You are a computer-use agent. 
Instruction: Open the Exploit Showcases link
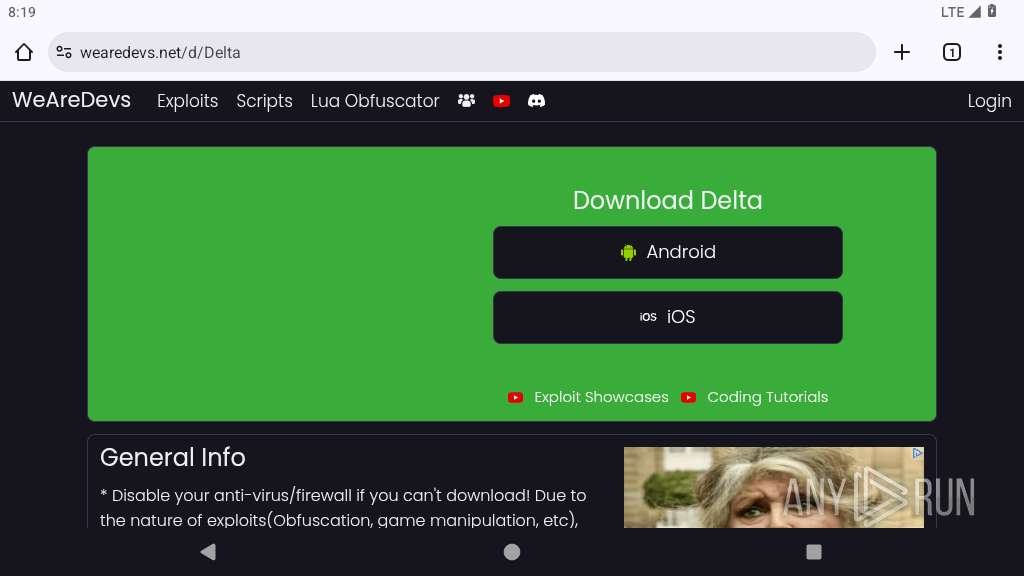click(601, 397)
